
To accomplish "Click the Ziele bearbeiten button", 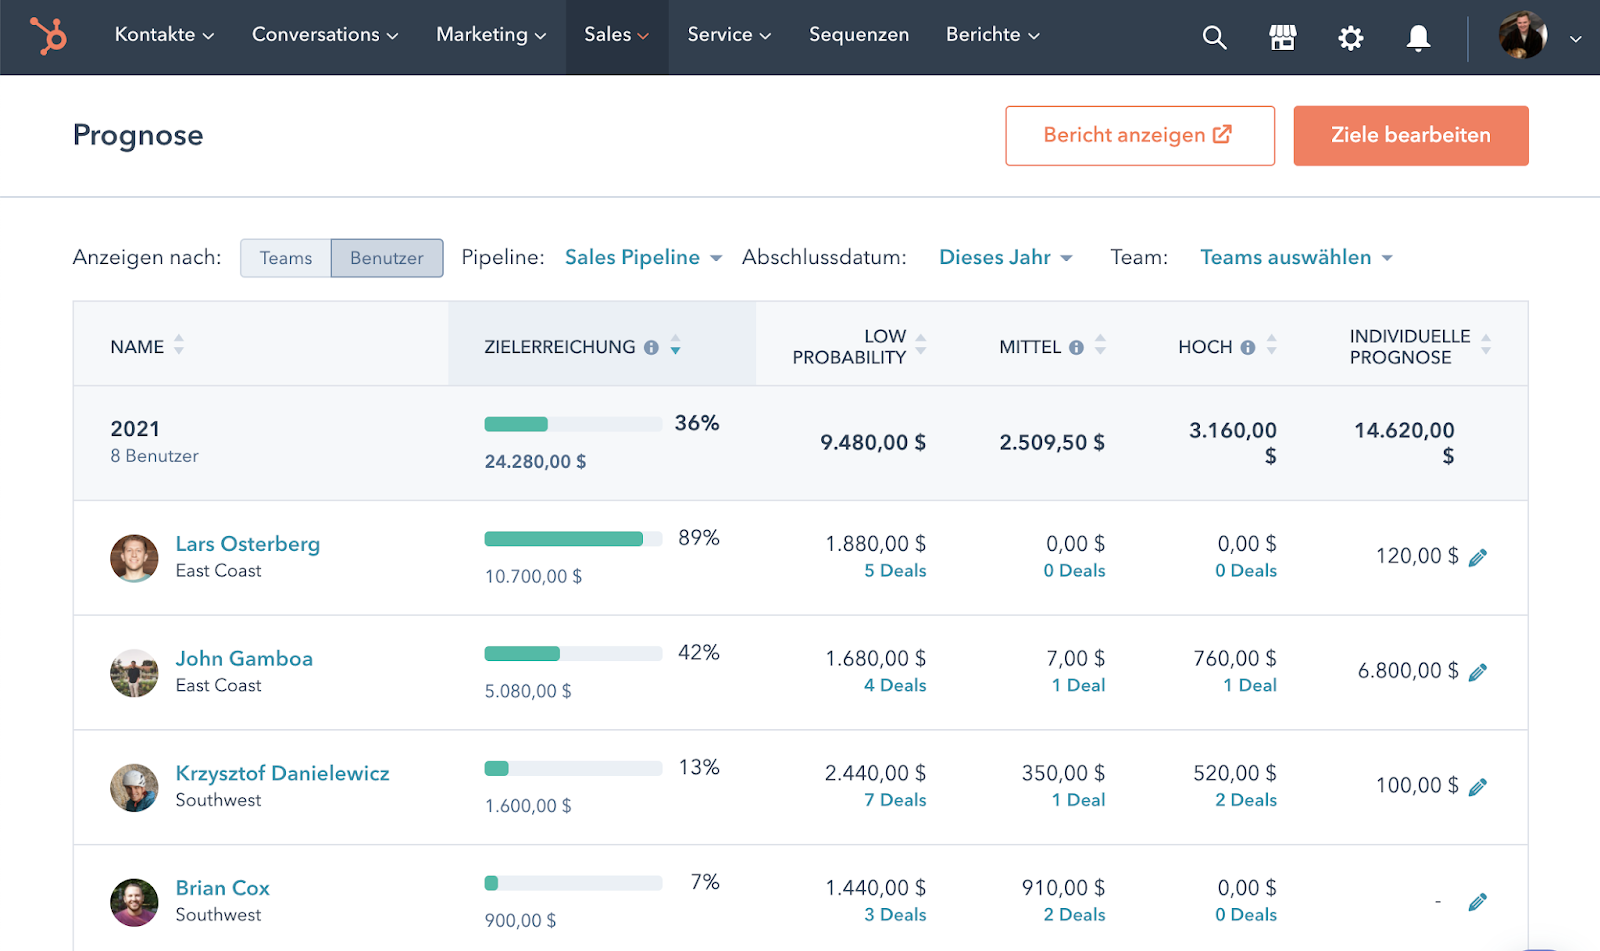I will 1410,136.
